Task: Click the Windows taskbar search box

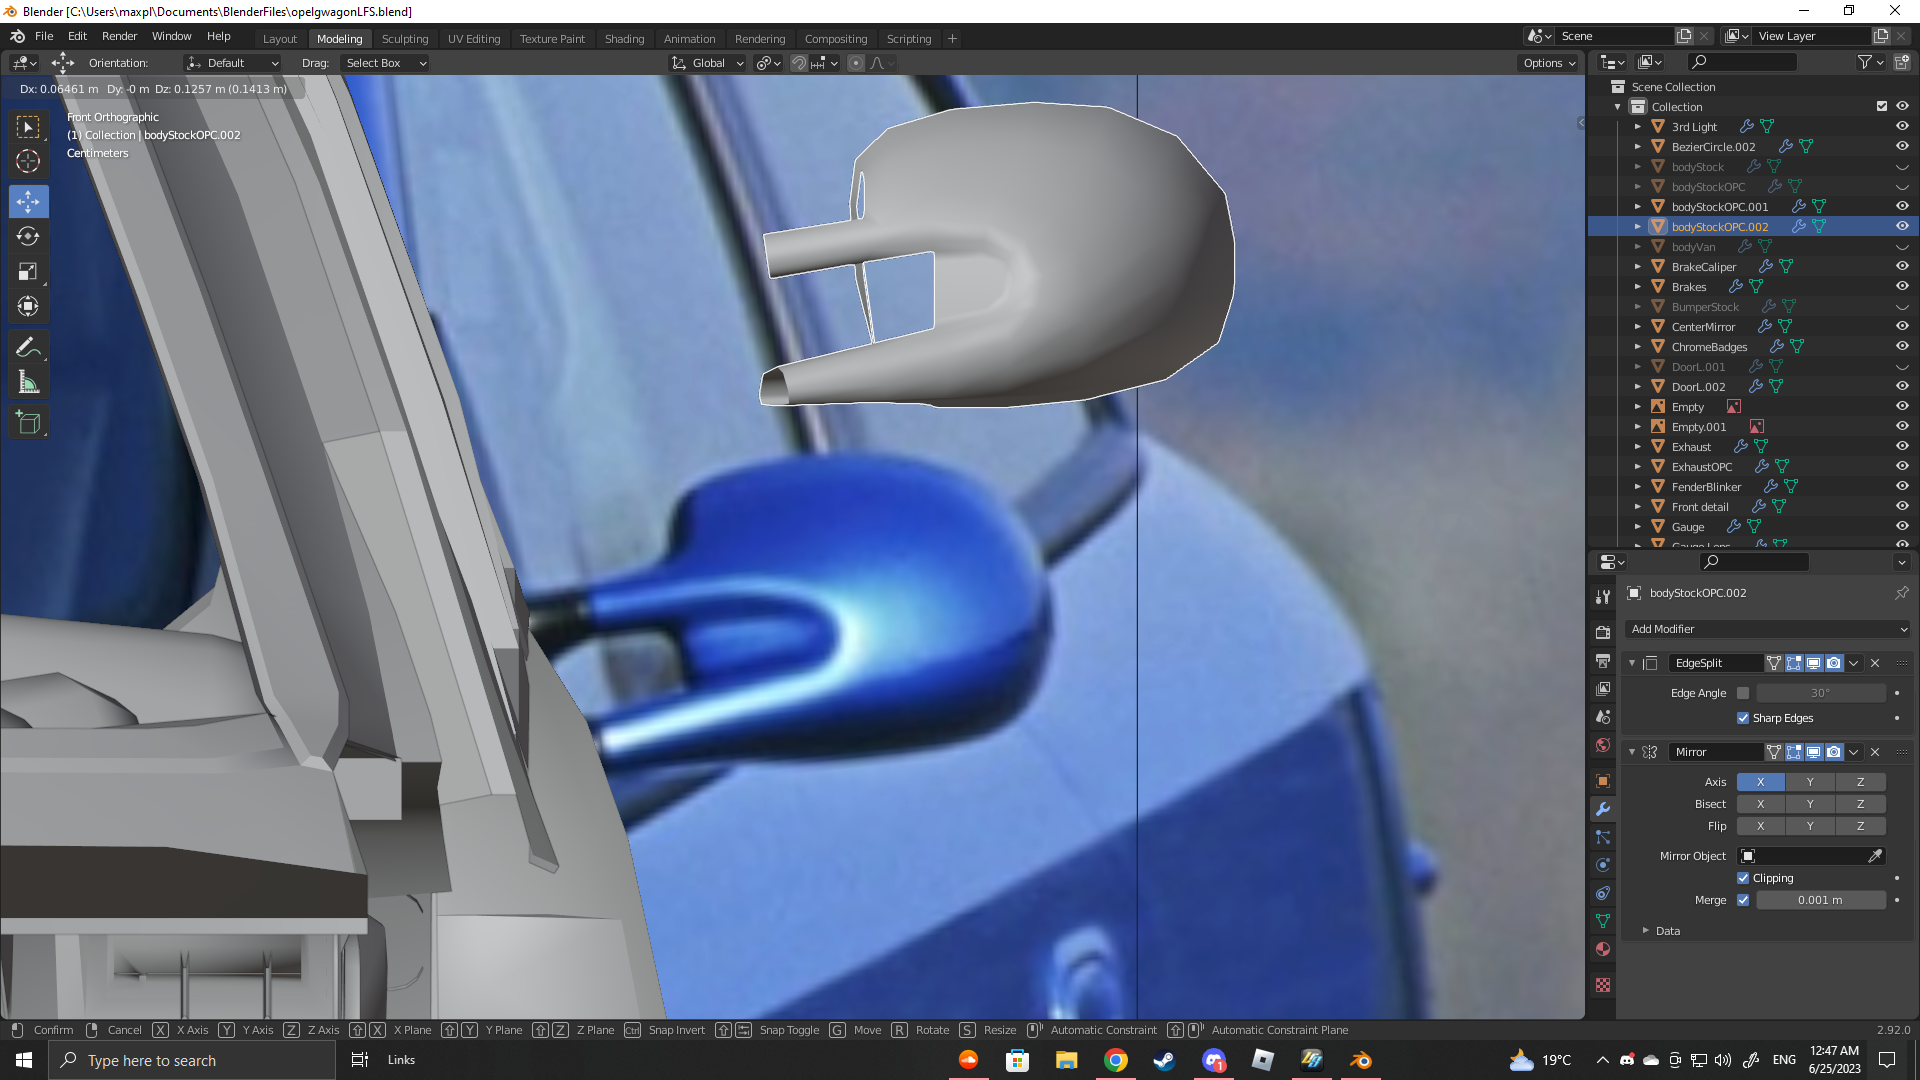Action: [x=192, y=1060]
